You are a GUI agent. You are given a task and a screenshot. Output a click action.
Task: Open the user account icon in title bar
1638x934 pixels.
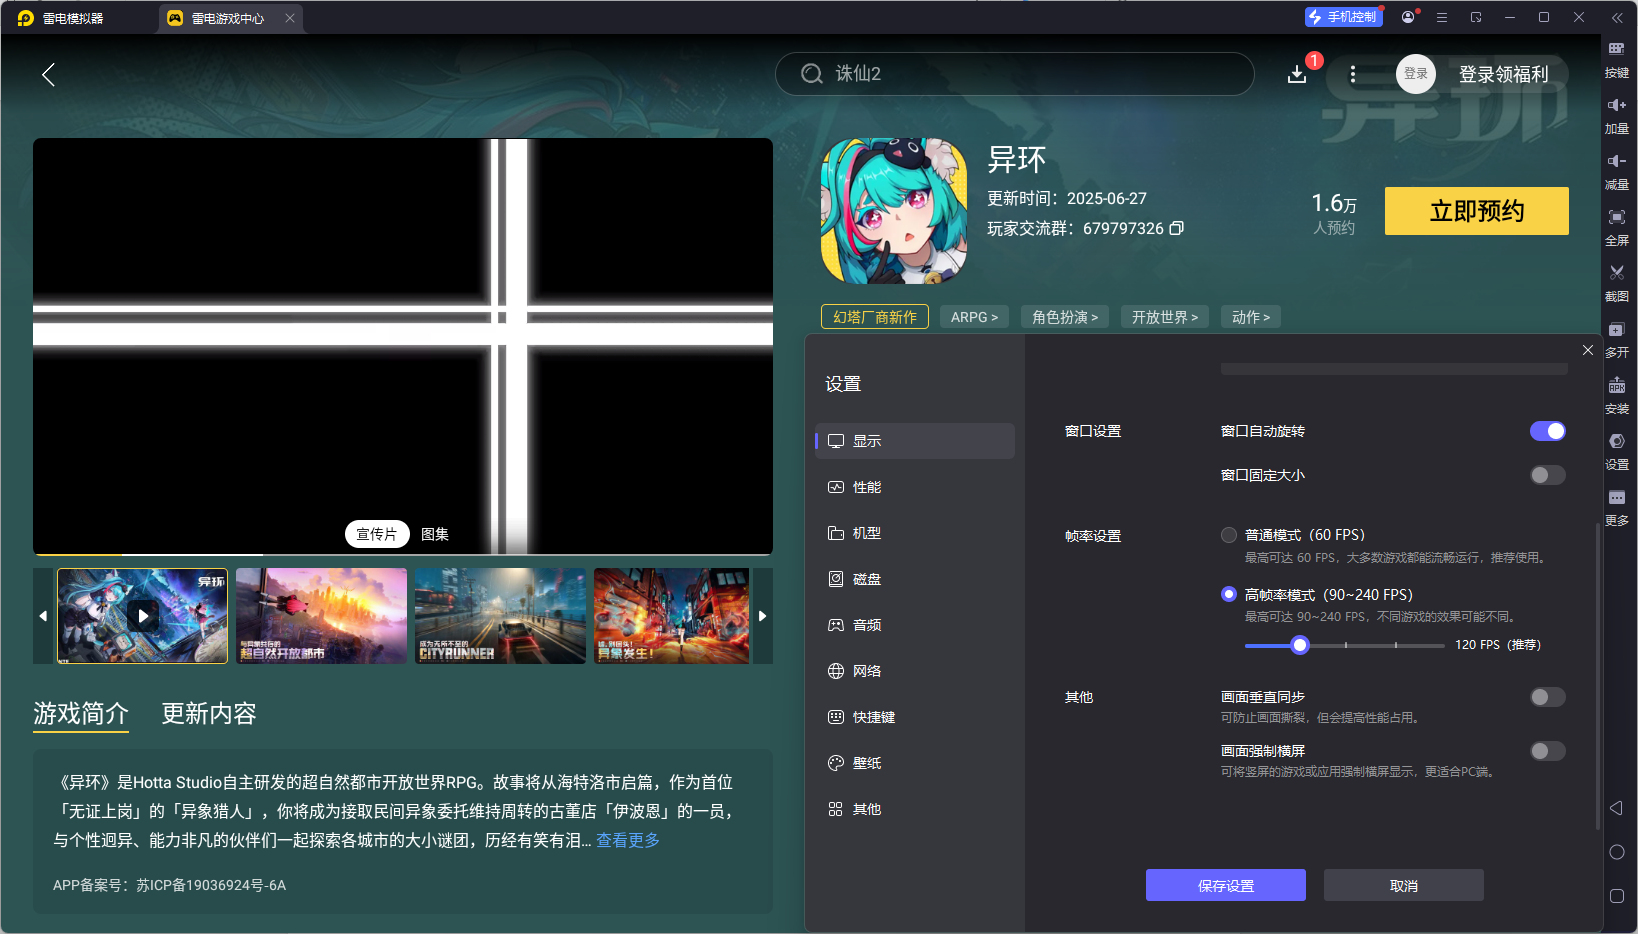1408,17
